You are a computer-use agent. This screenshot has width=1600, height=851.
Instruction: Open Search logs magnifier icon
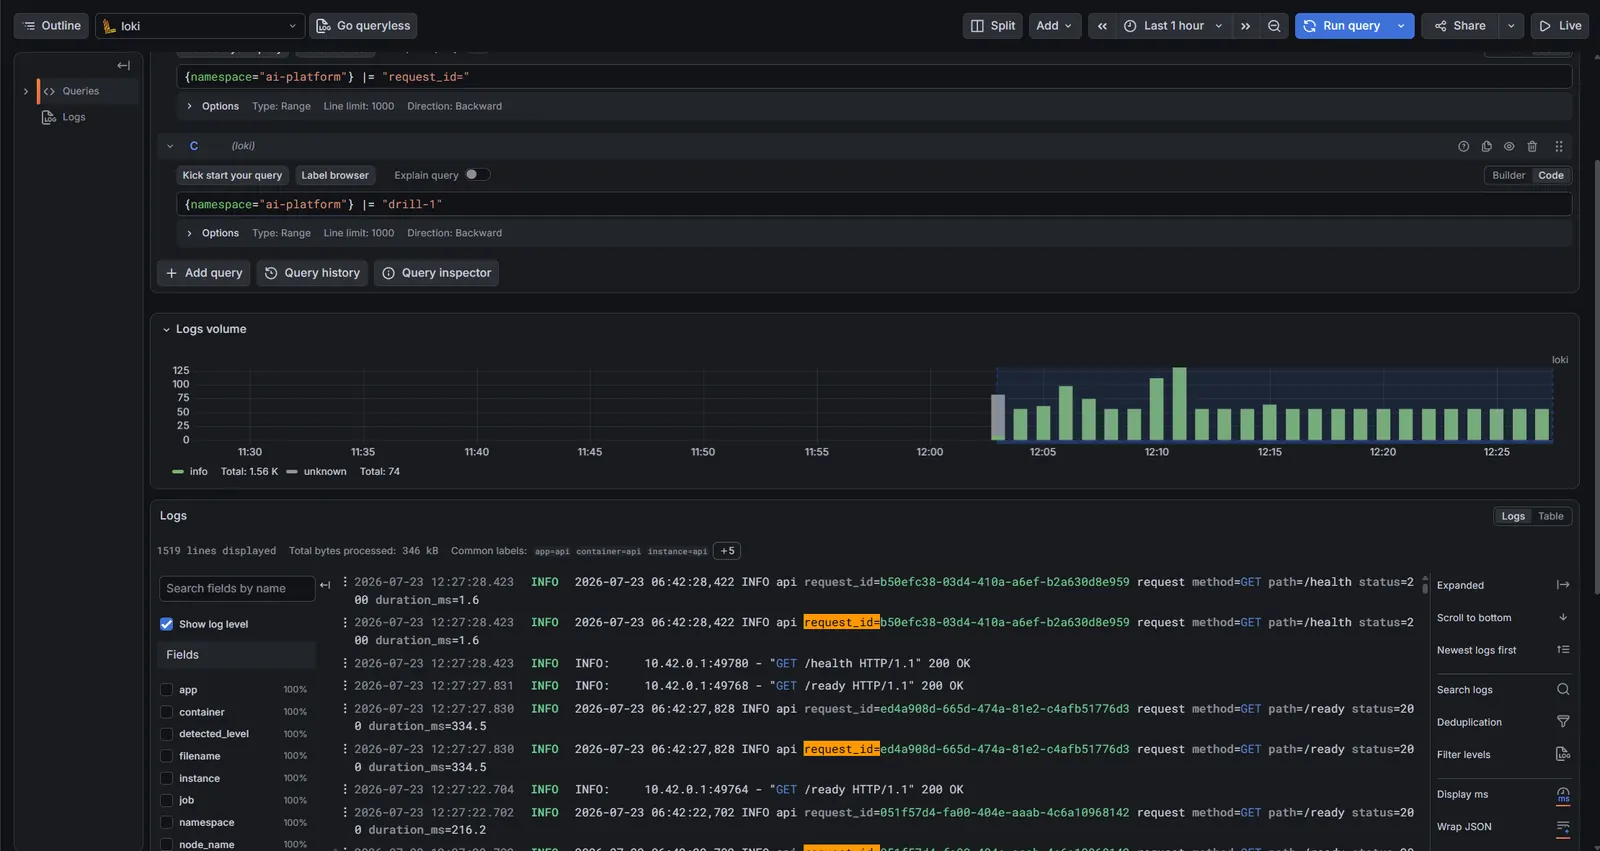(1563, 689)
